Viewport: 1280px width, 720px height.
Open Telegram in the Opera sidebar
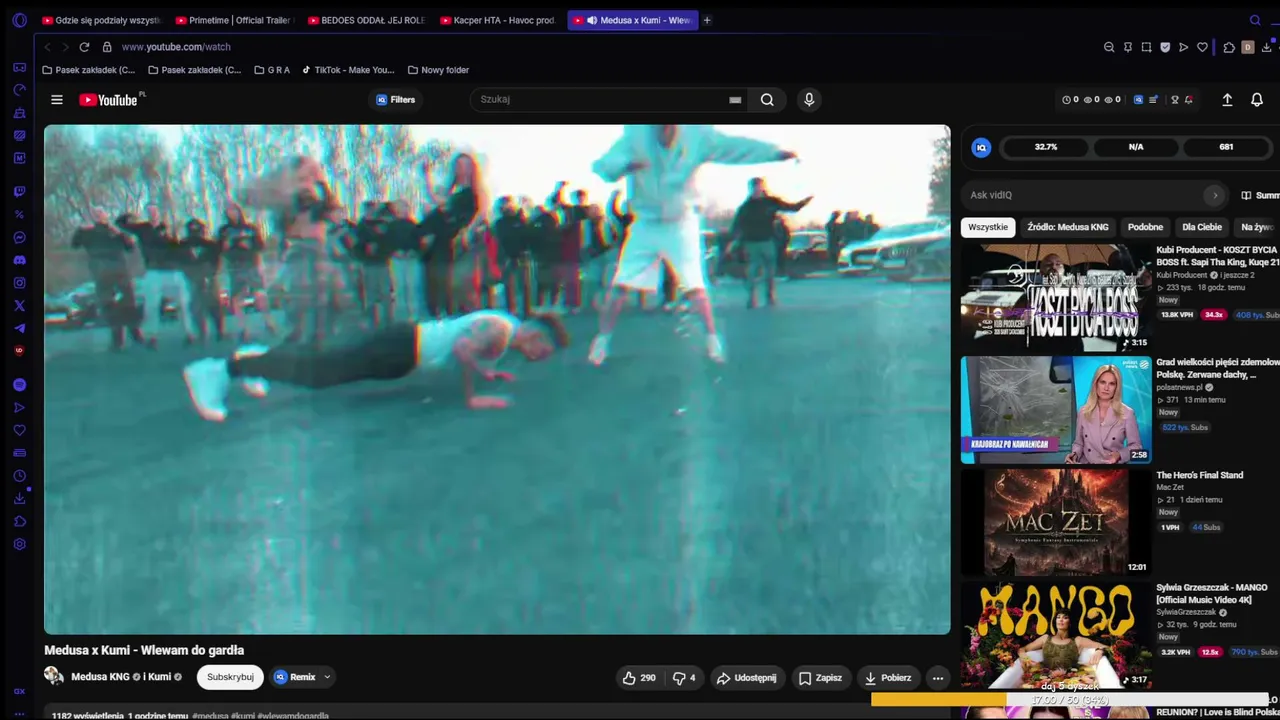(19, 328)
